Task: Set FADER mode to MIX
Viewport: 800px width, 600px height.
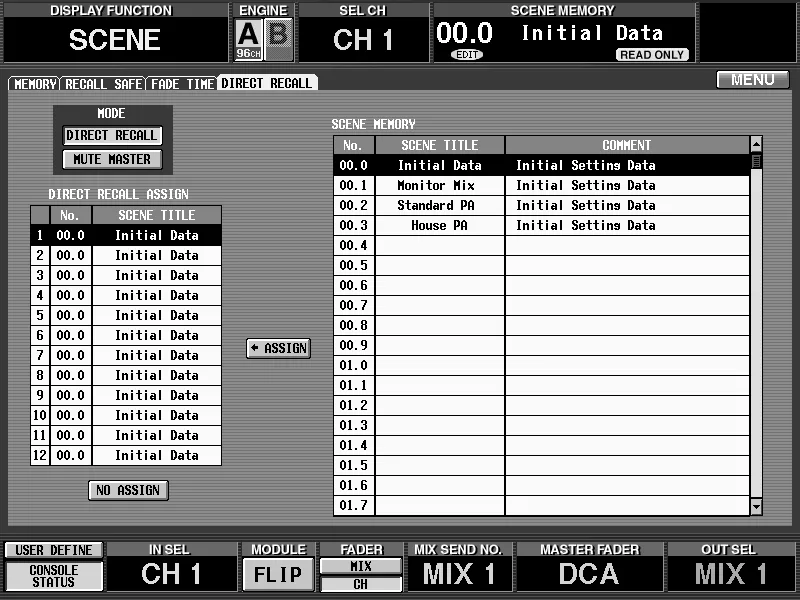Action: (x=361, y=566)
